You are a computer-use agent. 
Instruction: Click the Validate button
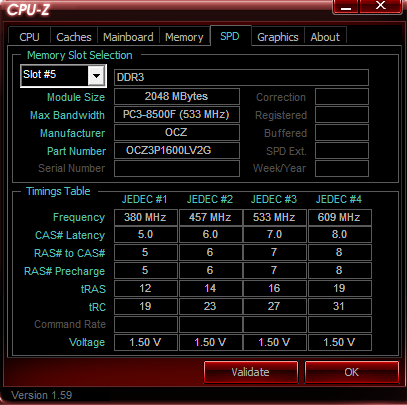click(x=251, y=372)
